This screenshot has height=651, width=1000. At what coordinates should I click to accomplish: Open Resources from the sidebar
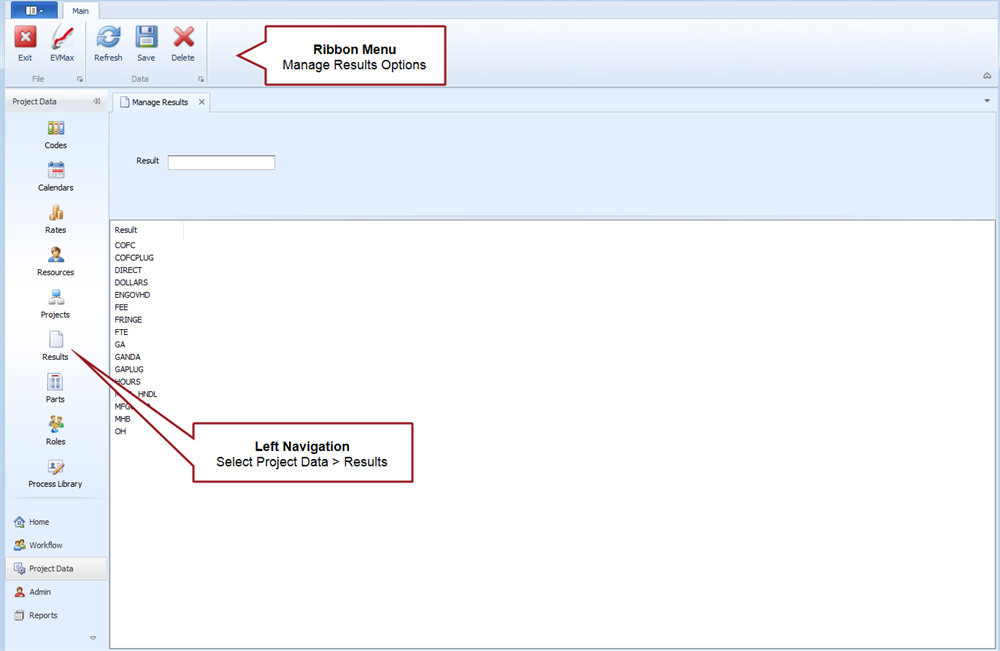pyautogui.click(x=56, y=261)
